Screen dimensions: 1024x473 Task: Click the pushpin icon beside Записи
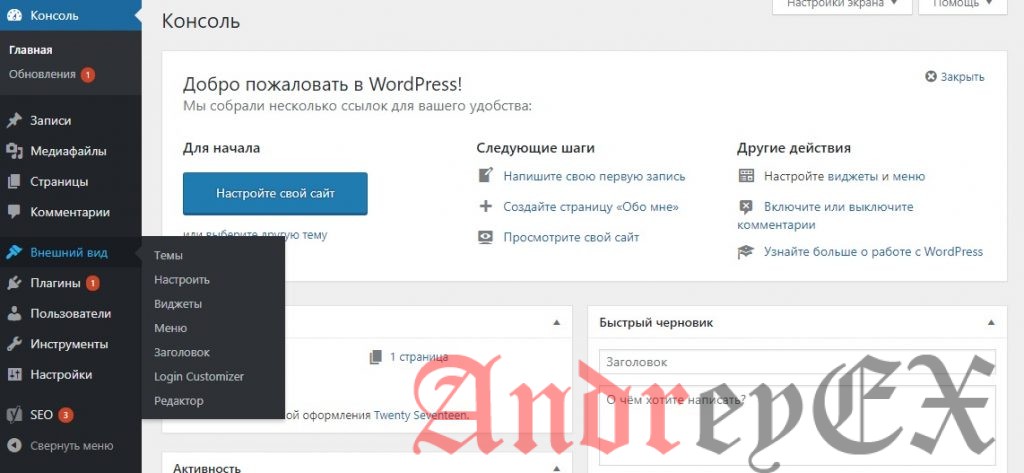point(14,121)
